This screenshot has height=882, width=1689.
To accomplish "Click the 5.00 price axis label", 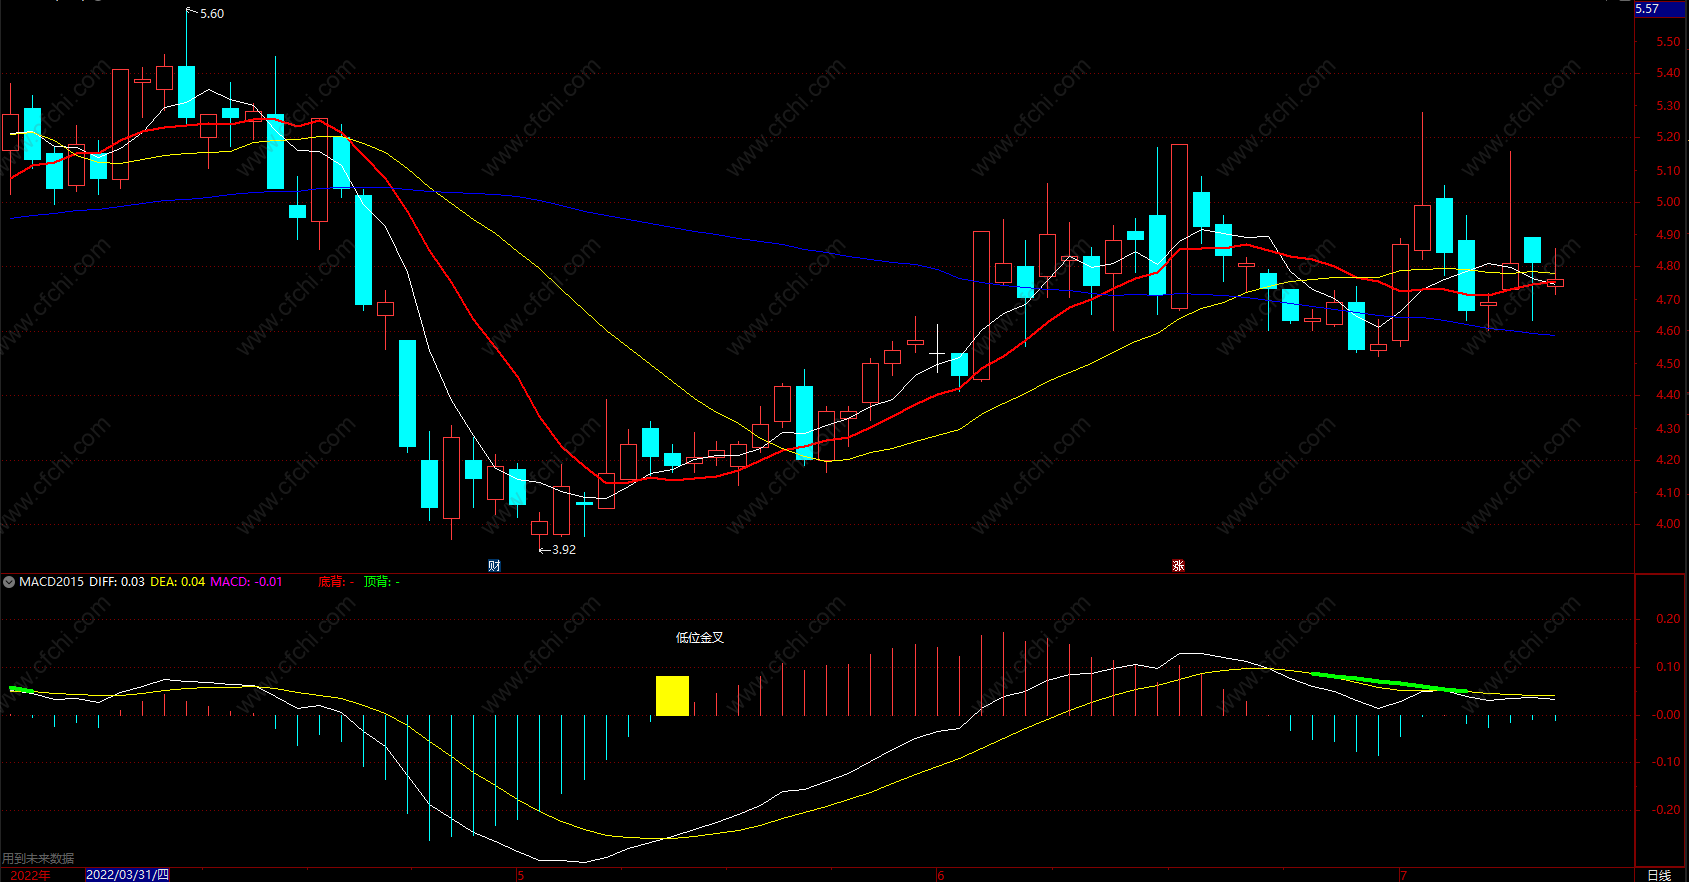I will tap(1668, 202).
